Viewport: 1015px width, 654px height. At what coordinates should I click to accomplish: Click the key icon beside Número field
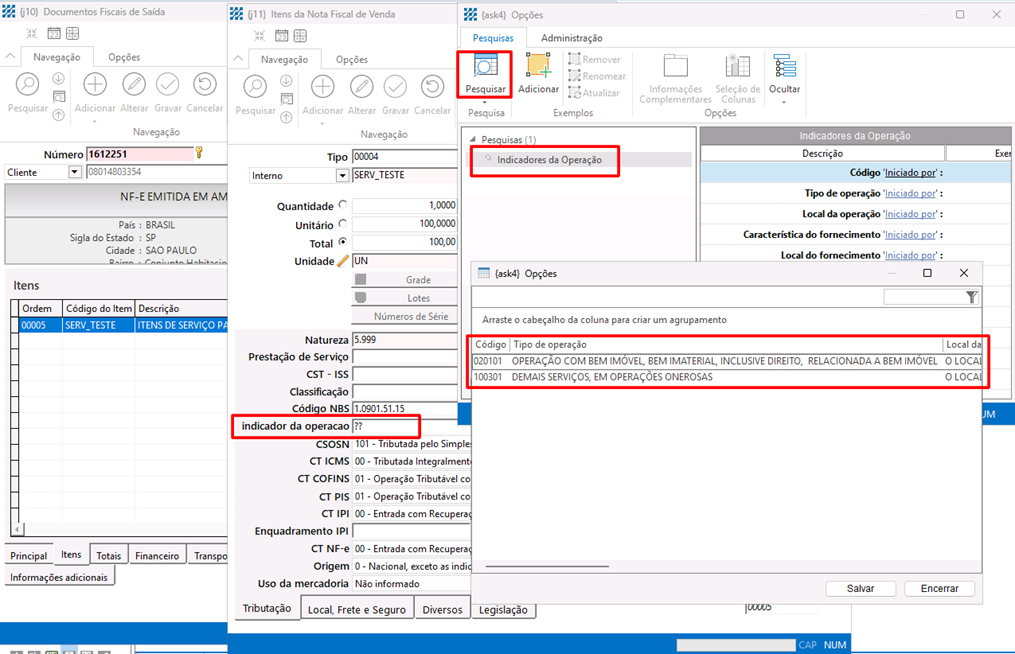tap(199, 153)
